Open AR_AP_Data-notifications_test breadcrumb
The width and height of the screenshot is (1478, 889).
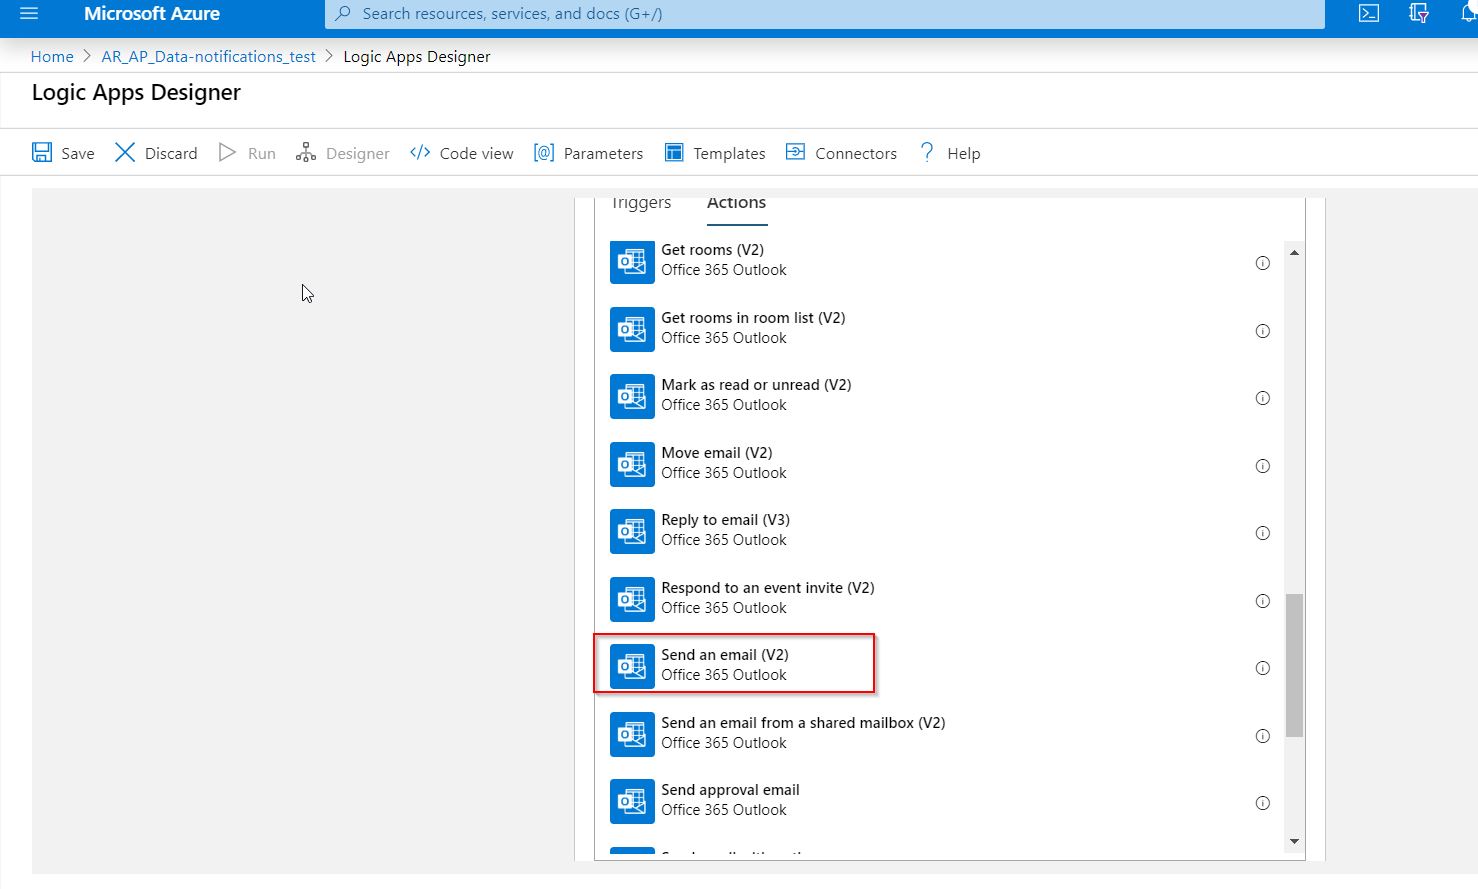[208, 56]
